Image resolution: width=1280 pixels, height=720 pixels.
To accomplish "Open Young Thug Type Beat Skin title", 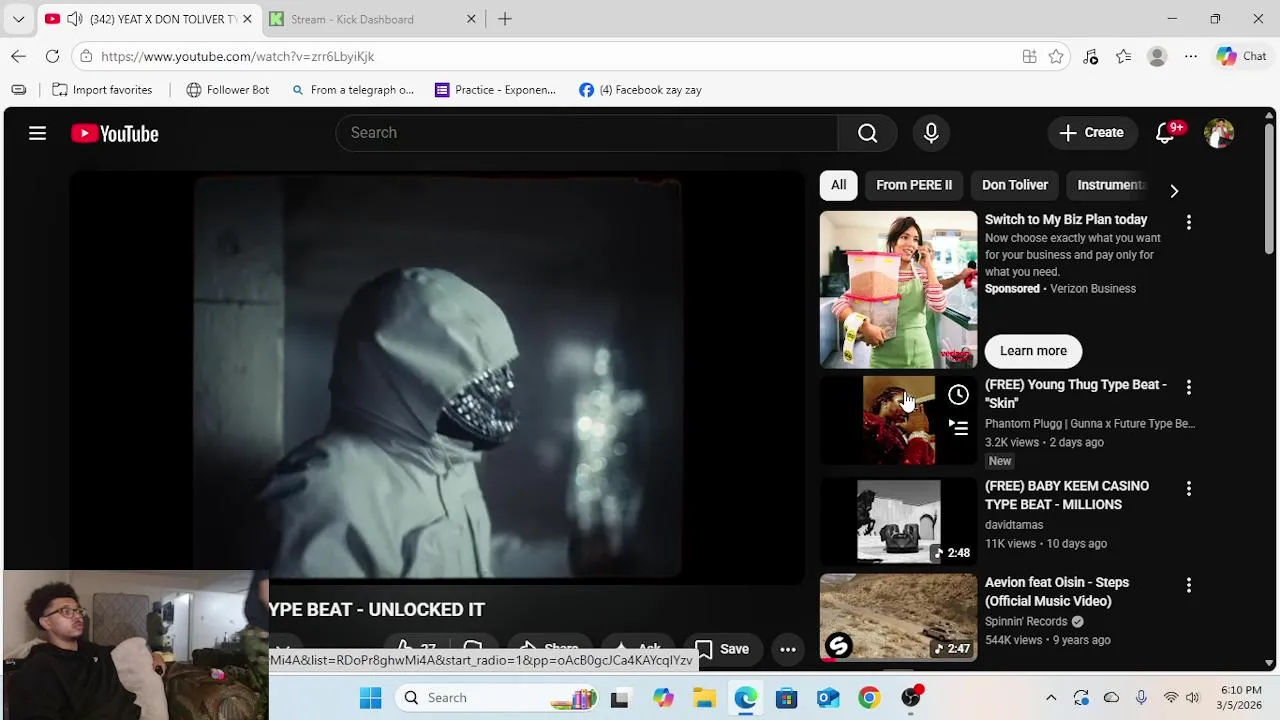I will [1076, 394].
